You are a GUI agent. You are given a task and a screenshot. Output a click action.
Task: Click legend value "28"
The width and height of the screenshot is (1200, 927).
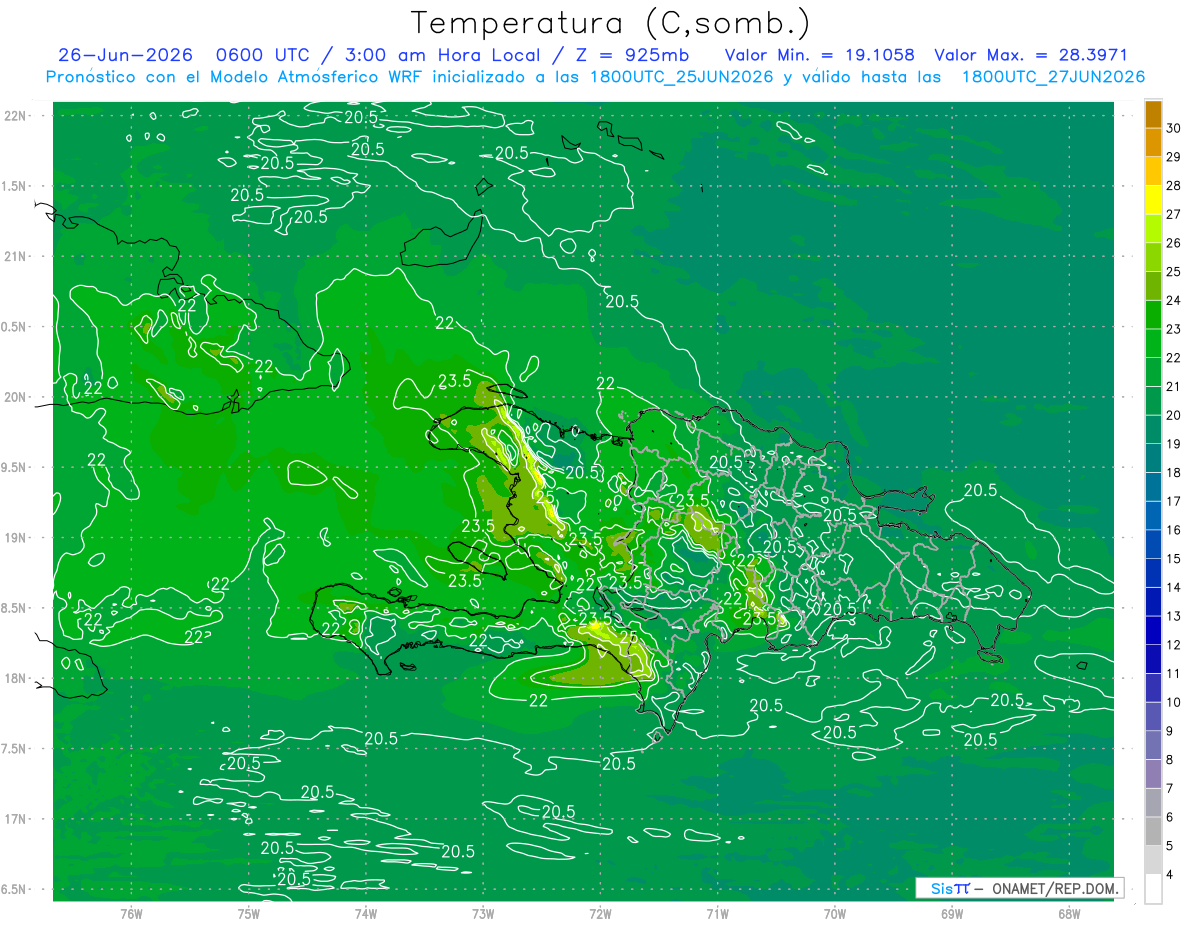(1174, 185)
